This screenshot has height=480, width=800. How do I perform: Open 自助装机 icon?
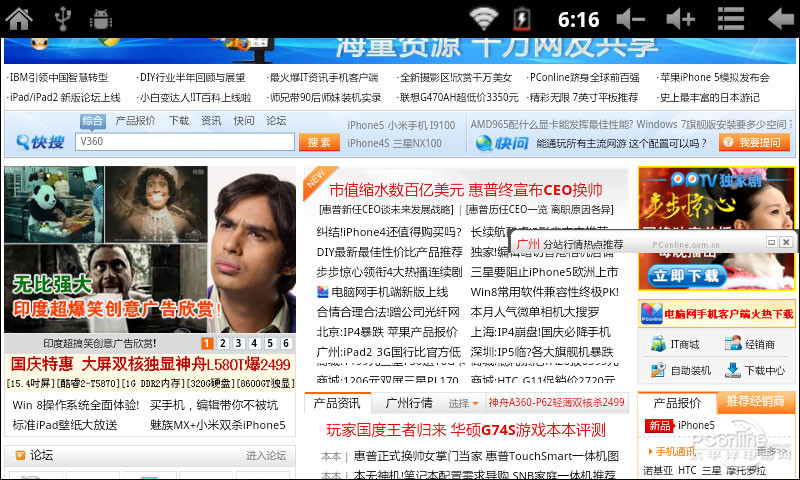click(658, 370)
